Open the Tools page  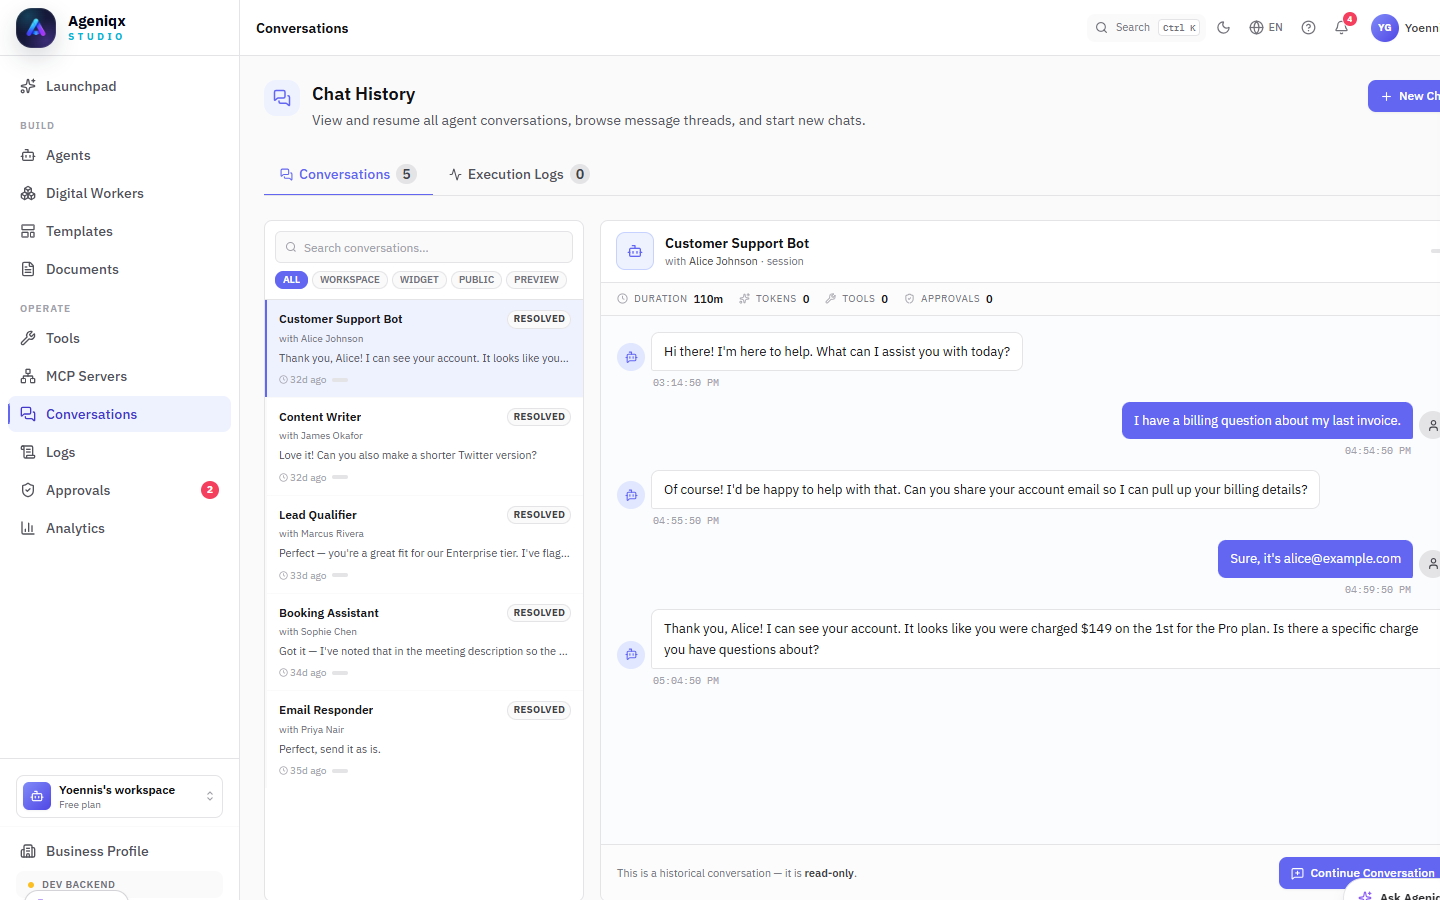pos(119,338)
